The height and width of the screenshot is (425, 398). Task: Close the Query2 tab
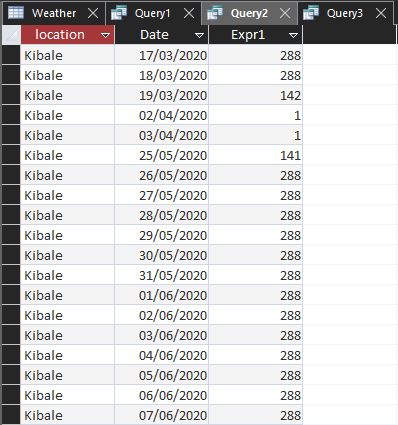pyautogui.click(x=285, y=13)
